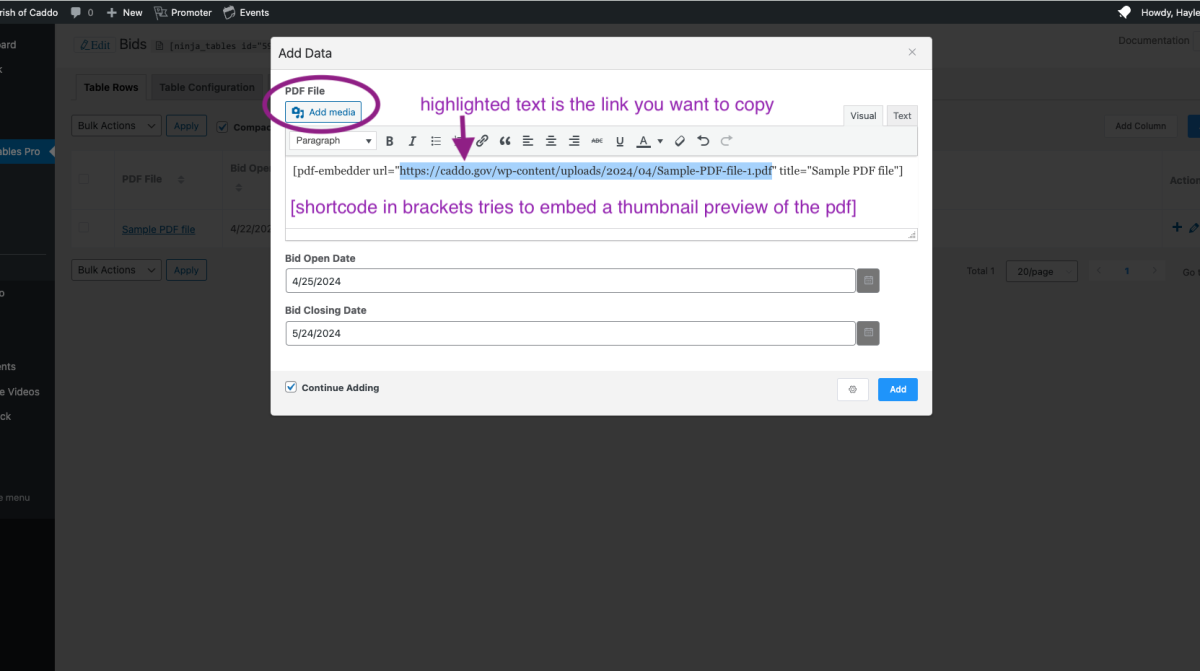
Task: Open the Paragraph format dropdown
Action: click(333, 141)
